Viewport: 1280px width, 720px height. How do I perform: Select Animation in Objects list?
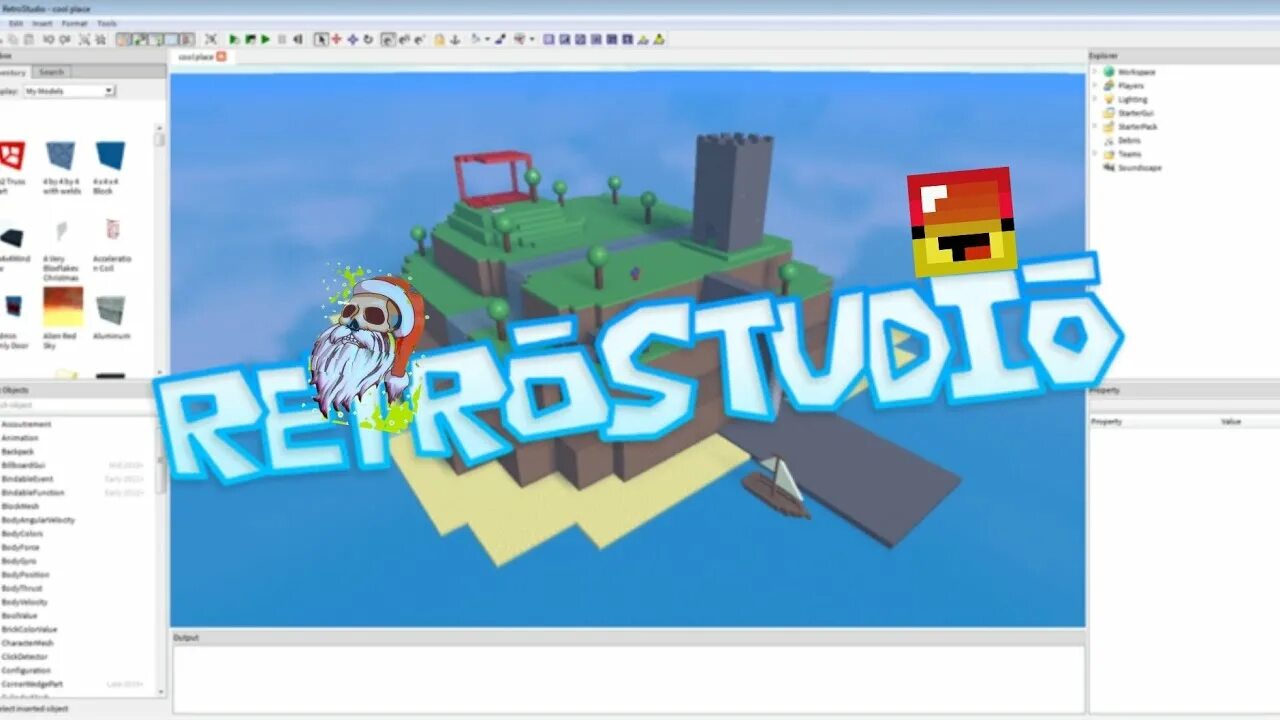(x=20, y=438)
